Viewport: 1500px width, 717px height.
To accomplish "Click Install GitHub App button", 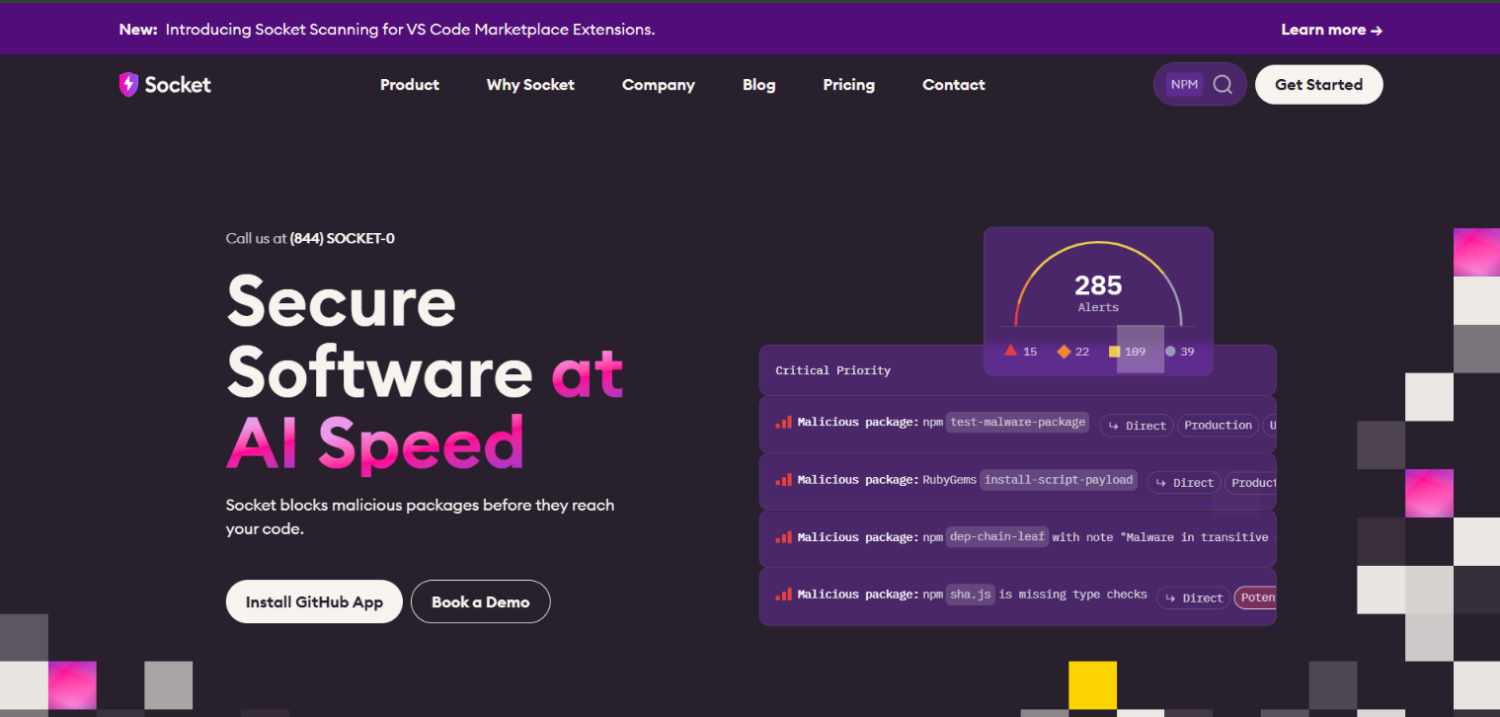I will click(314, 602).
